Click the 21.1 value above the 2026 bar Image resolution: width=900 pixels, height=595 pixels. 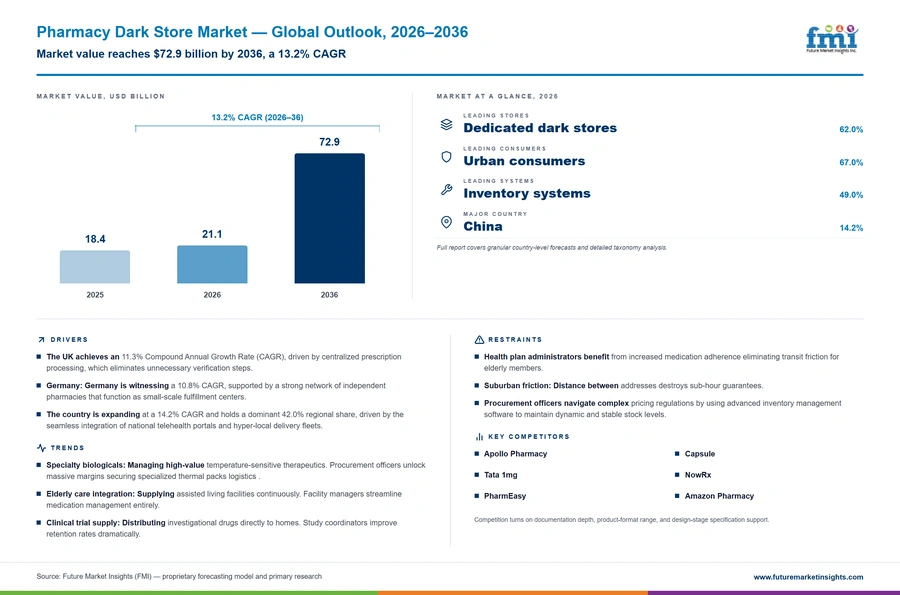[x=212, y=234]
